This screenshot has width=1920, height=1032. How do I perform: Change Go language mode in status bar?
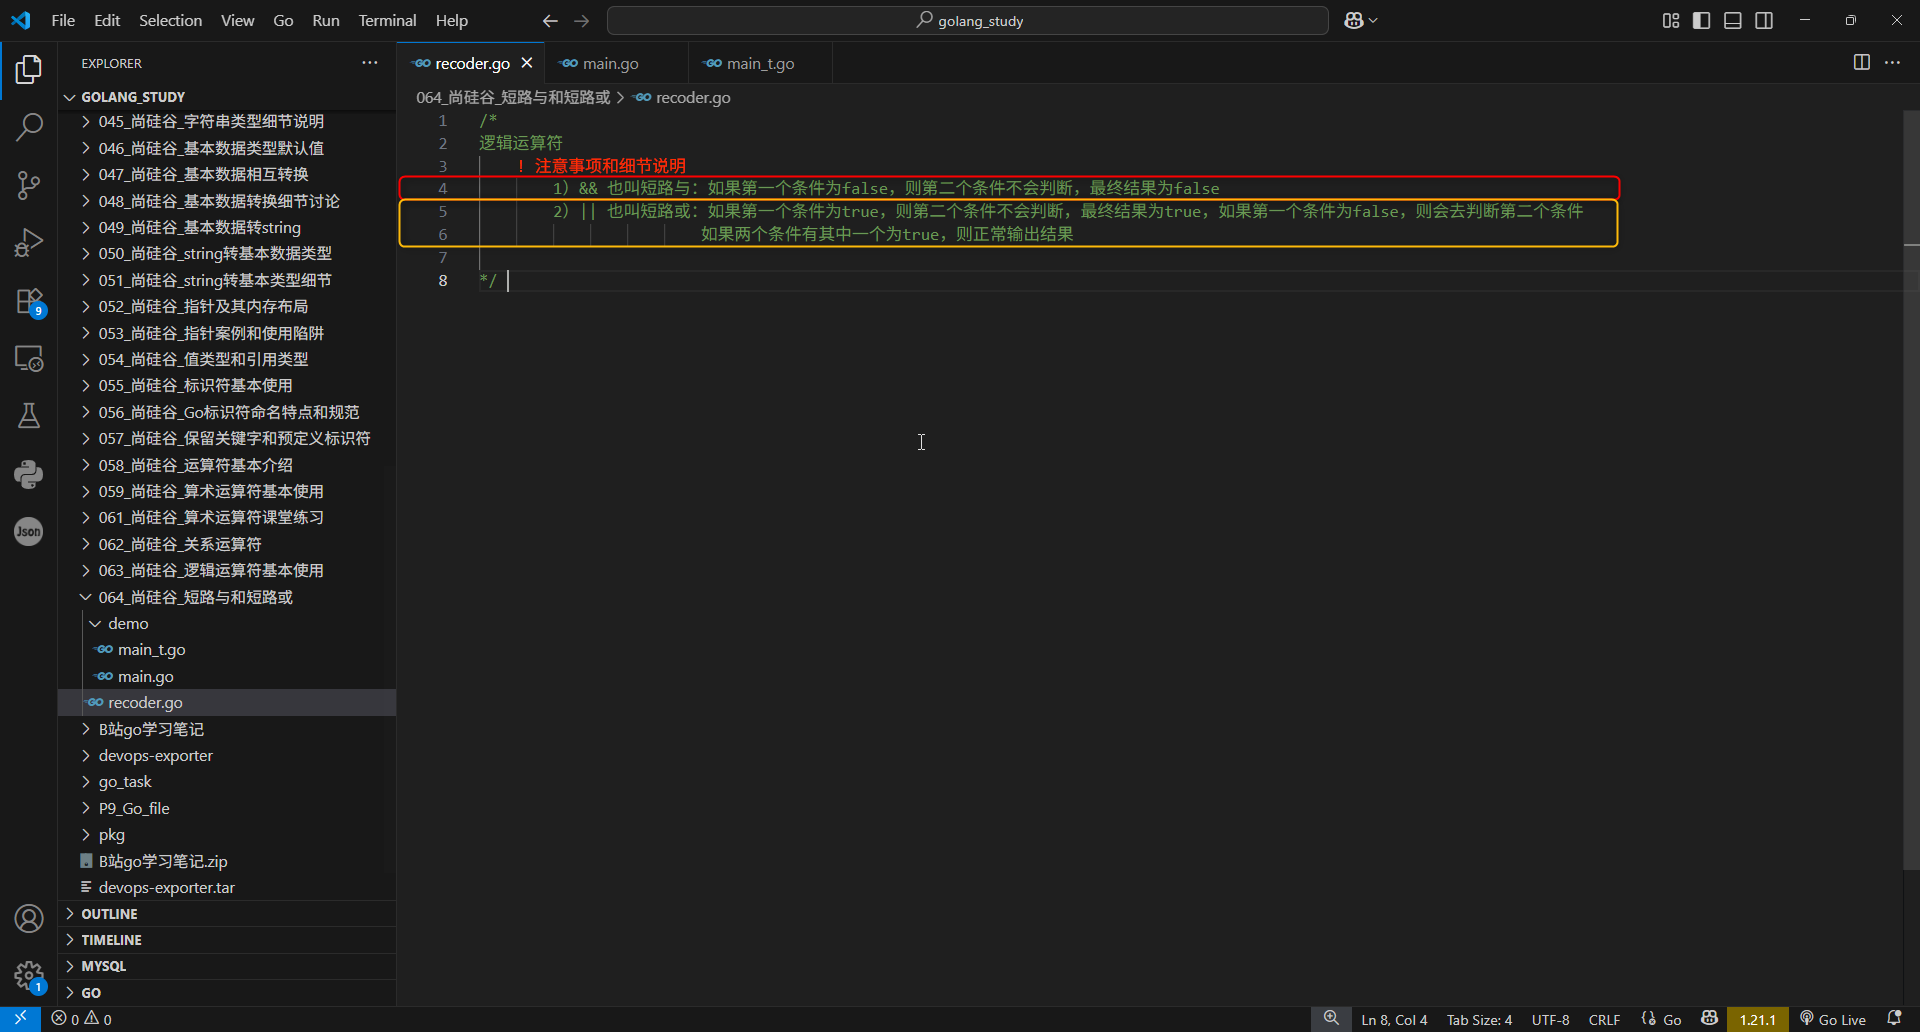[x=1672, y=1019]
